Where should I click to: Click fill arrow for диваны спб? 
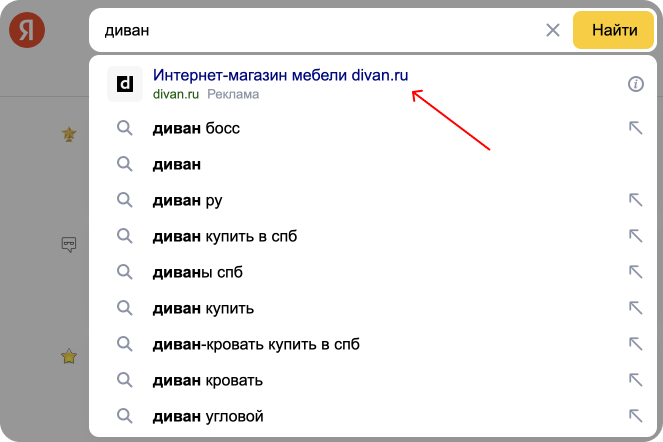coord(636,272)
